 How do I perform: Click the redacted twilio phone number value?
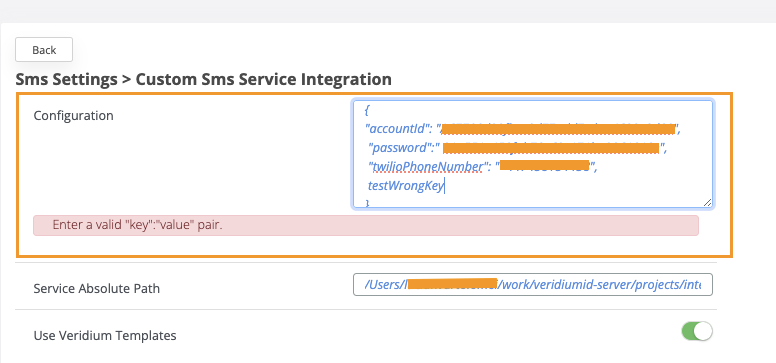[x=544, y=165]
